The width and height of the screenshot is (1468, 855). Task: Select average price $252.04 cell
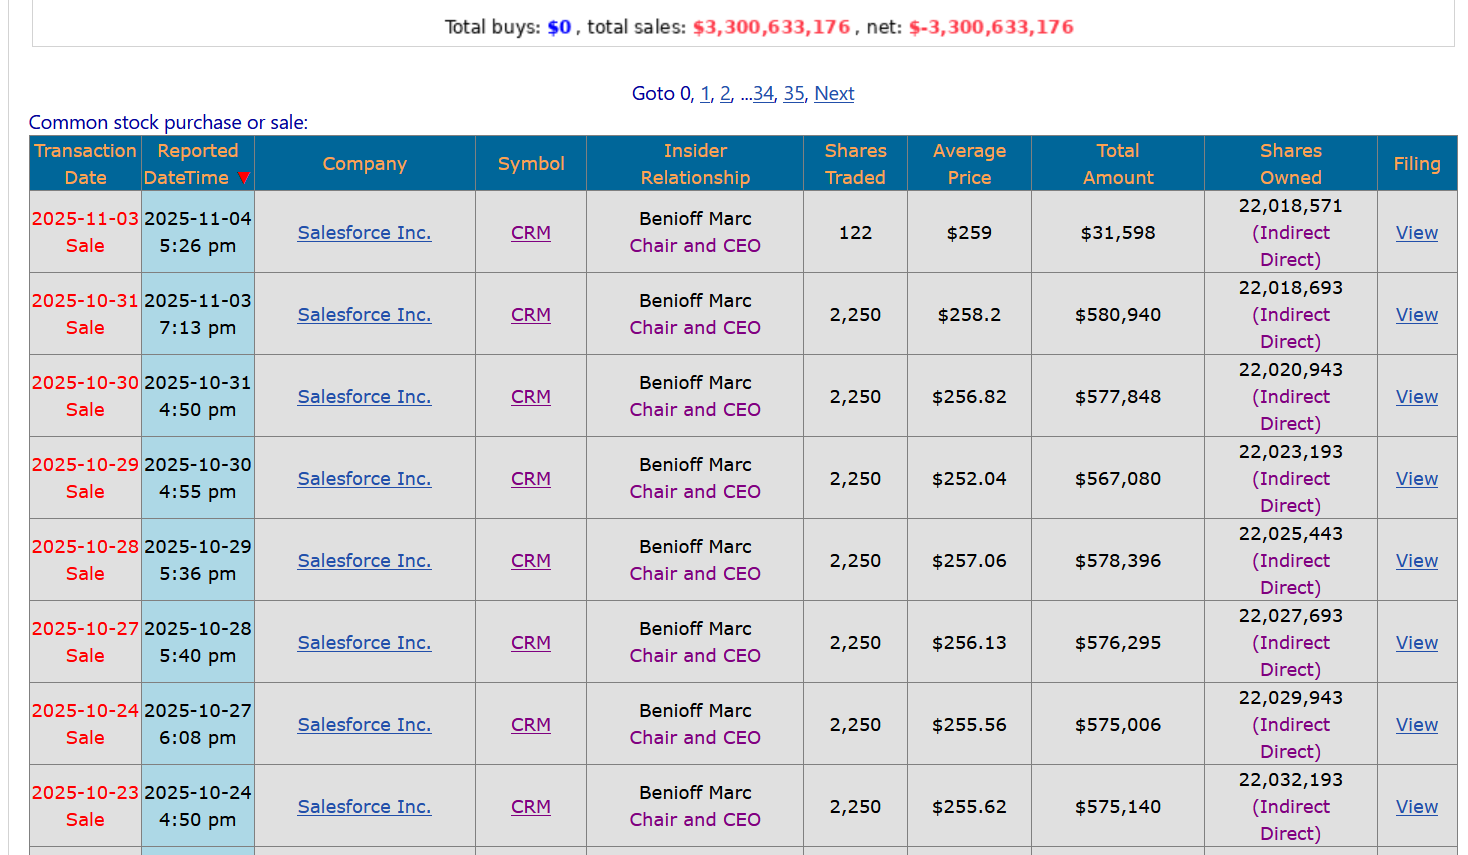point(969,478)
